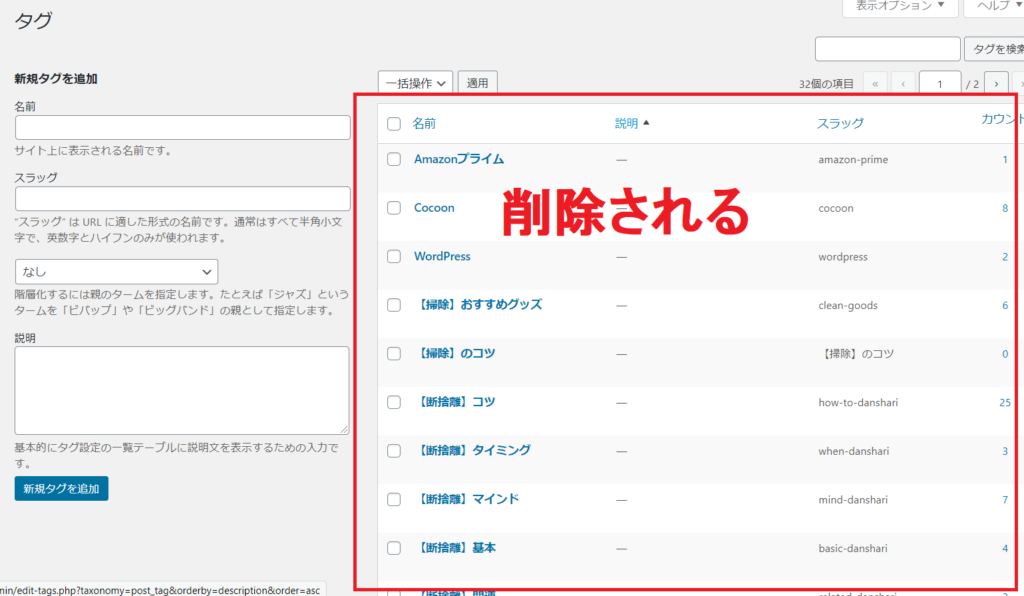
Task: Click the 名前 name input field
Action: [x=183, y=127]
